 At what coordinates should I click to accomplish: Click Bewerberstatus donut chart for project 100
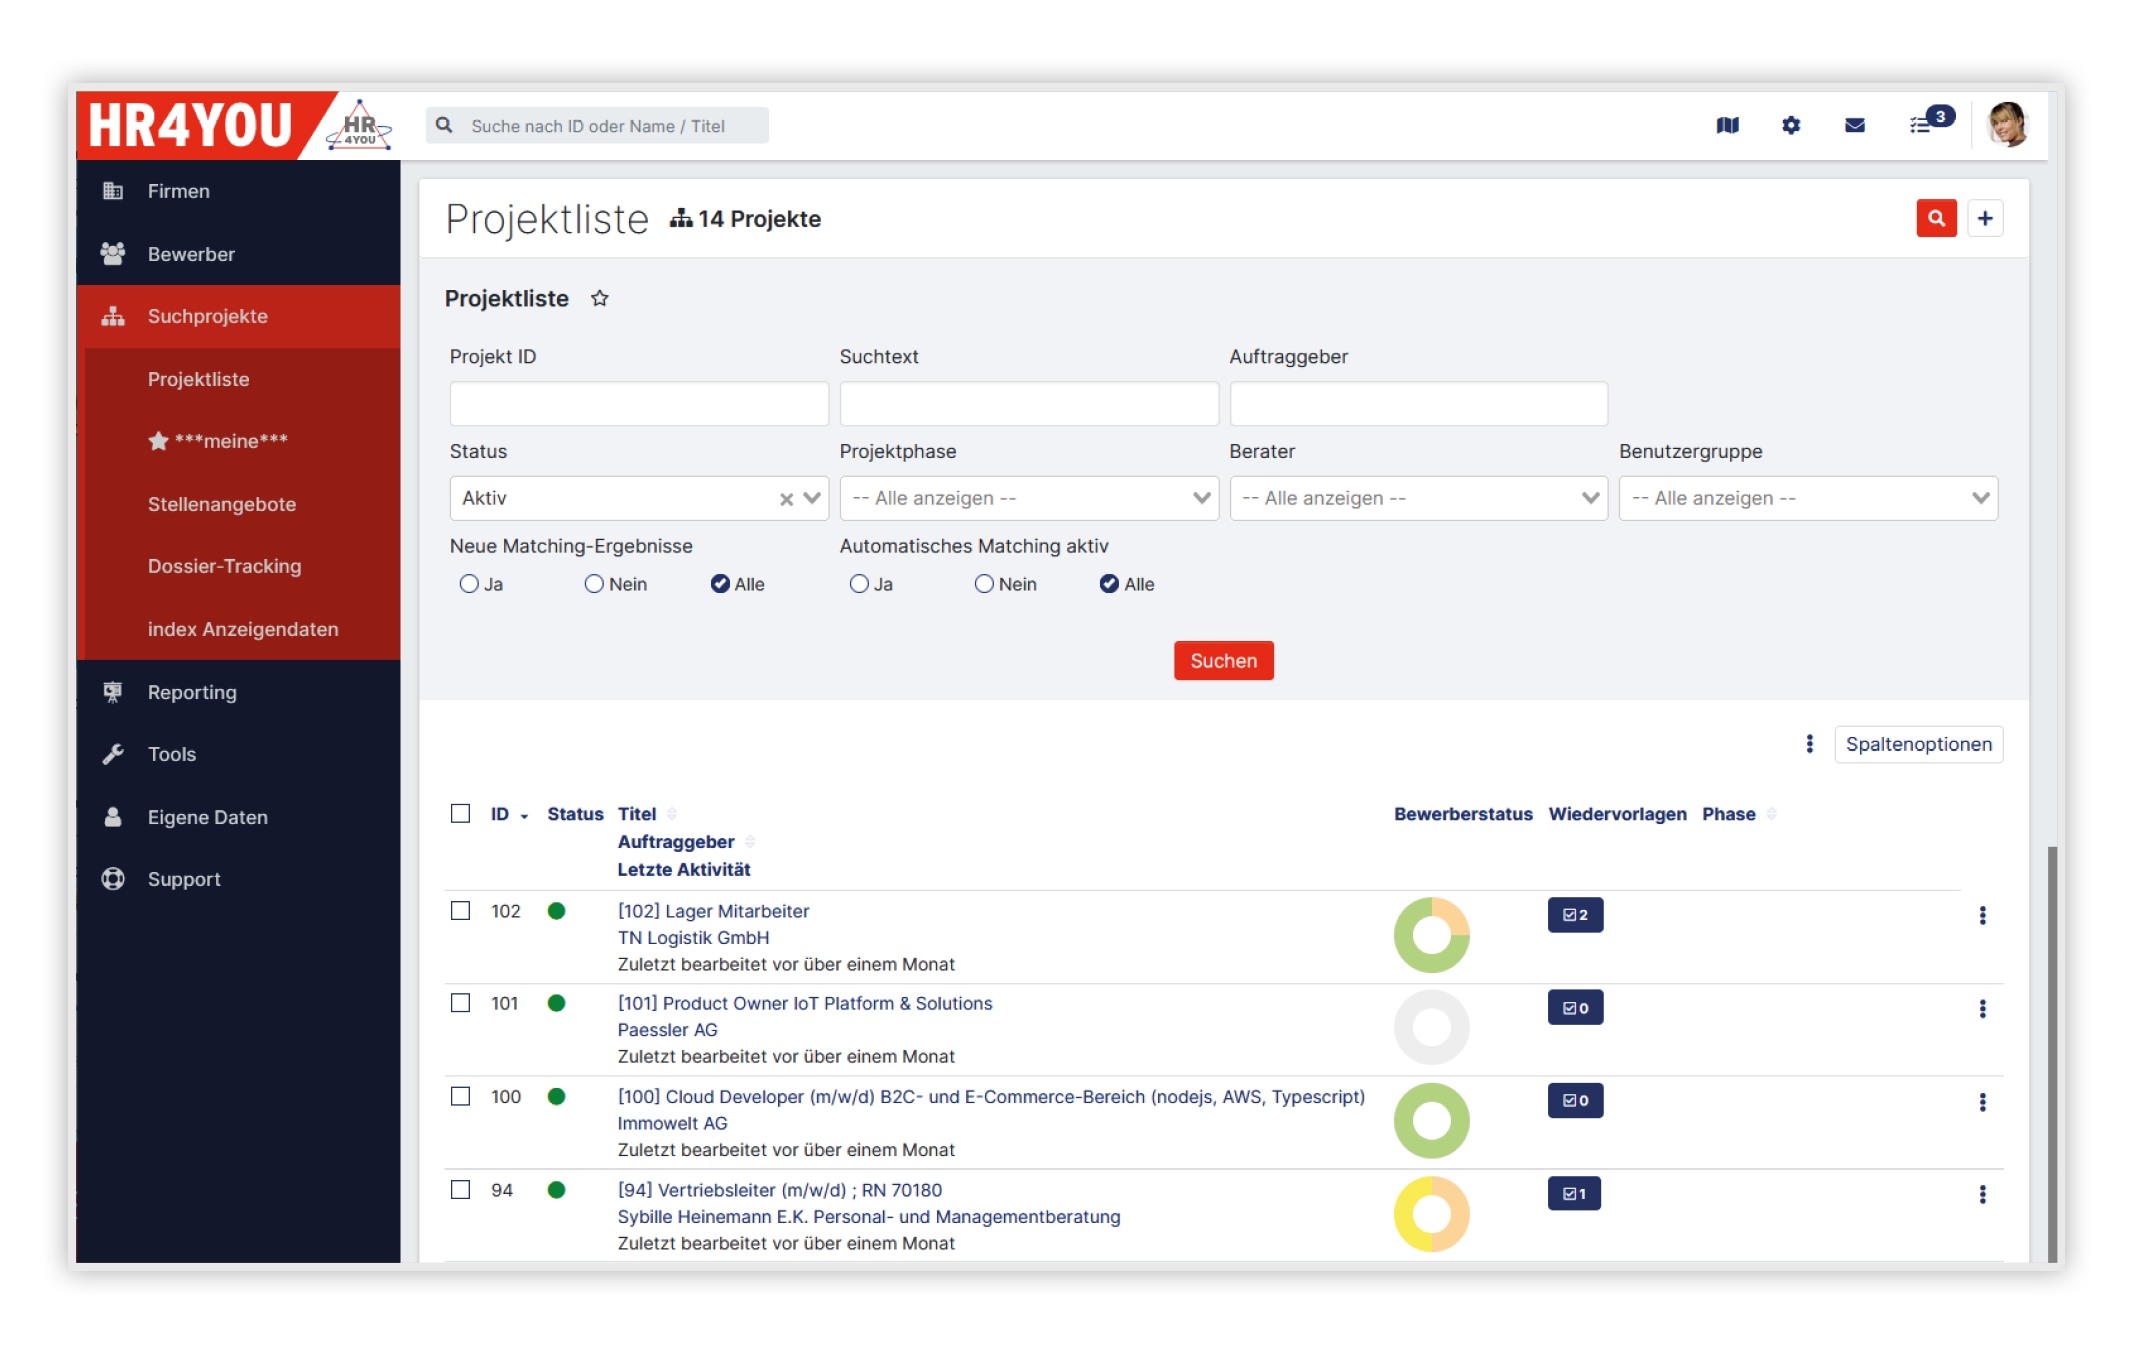click(x=1431, y=1120)
